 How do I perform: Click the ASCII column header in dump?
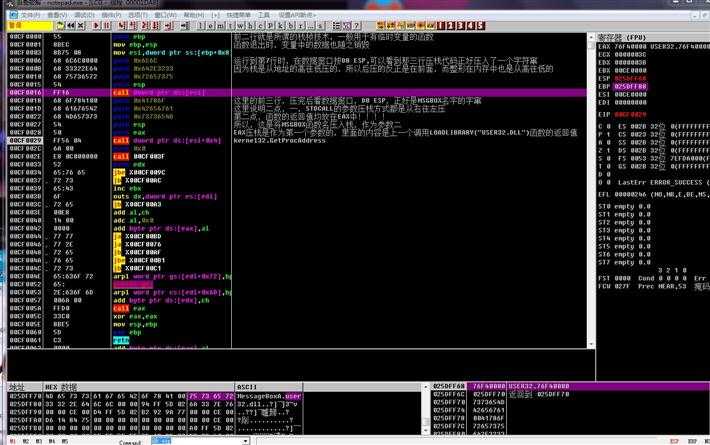coord(269,387)
